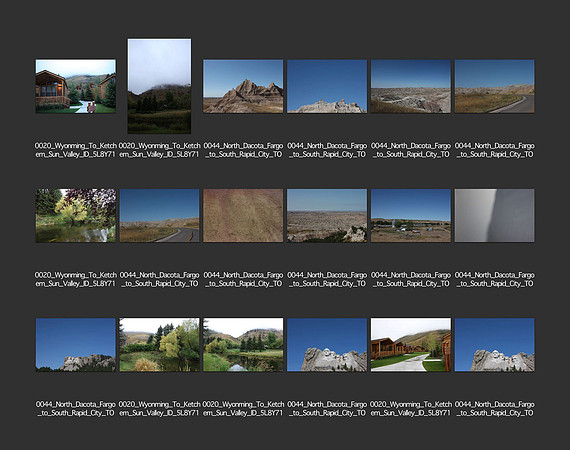
Task: Open the pond reflecting hills thumbnail
Action: pos(243,345)
